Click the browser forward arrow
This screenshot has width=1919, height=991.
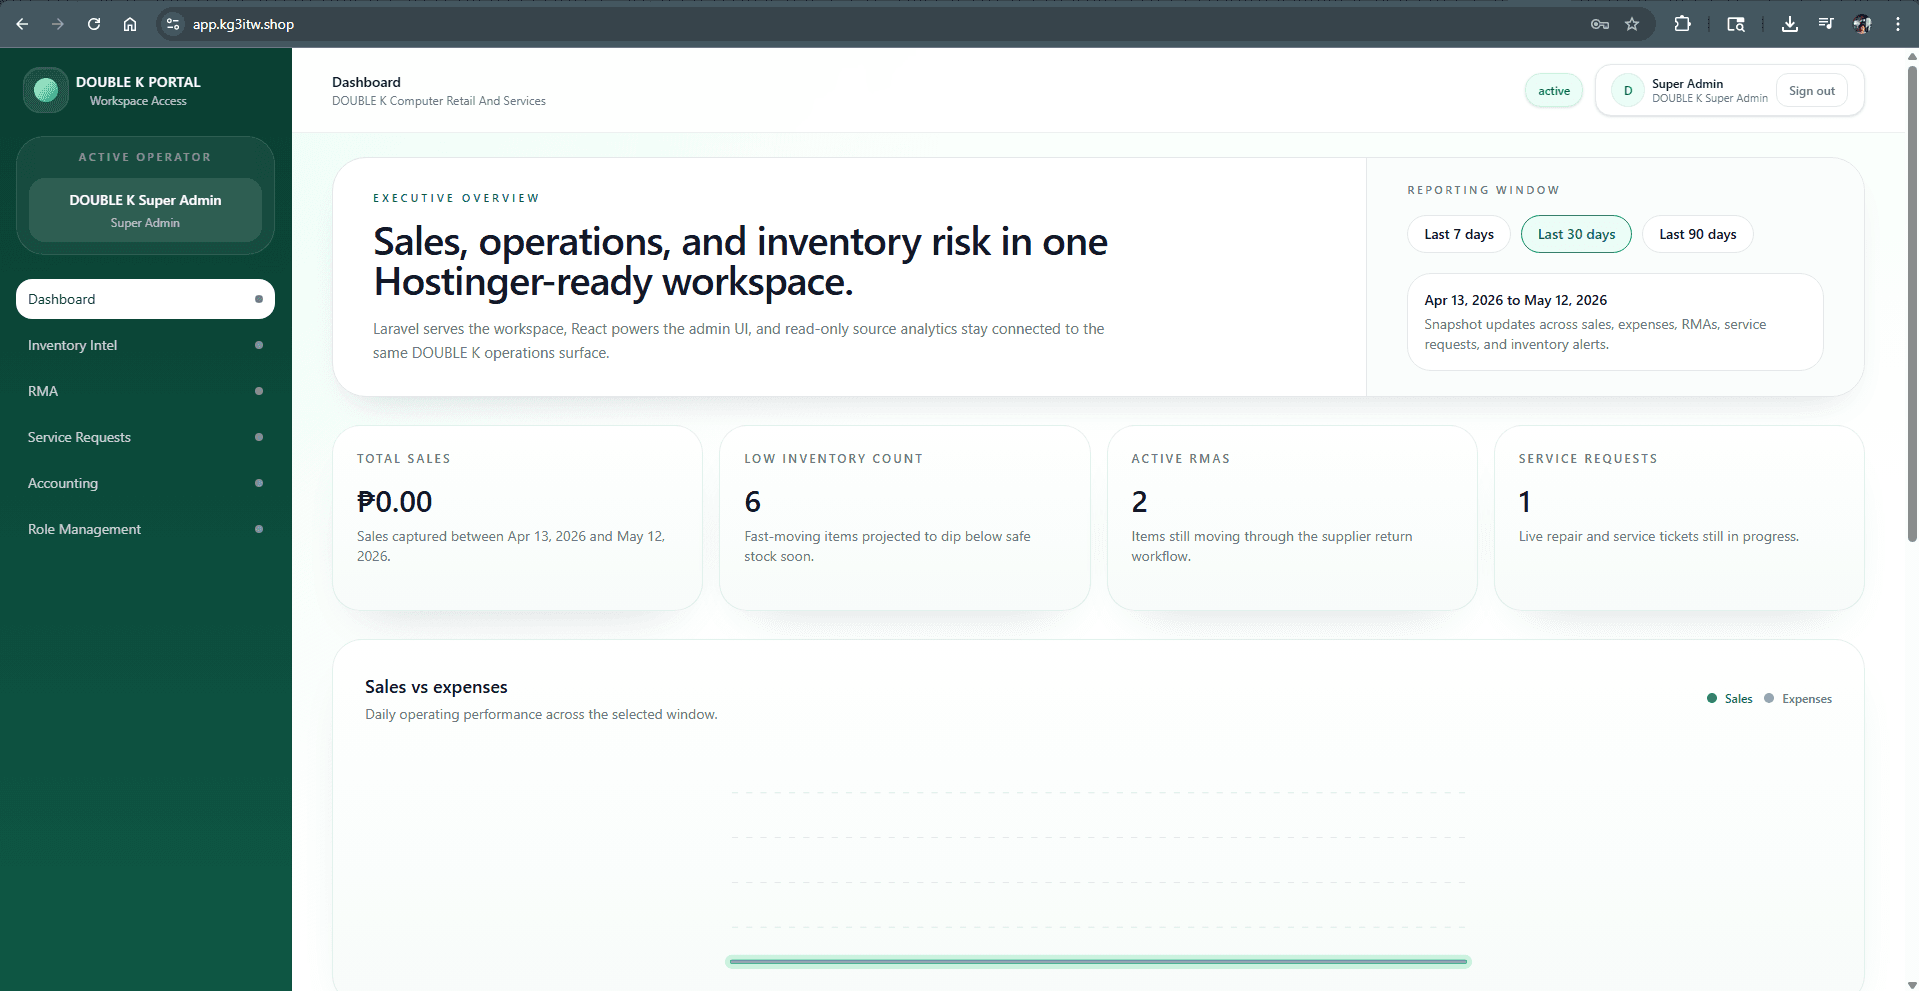(x=58, y=24)
